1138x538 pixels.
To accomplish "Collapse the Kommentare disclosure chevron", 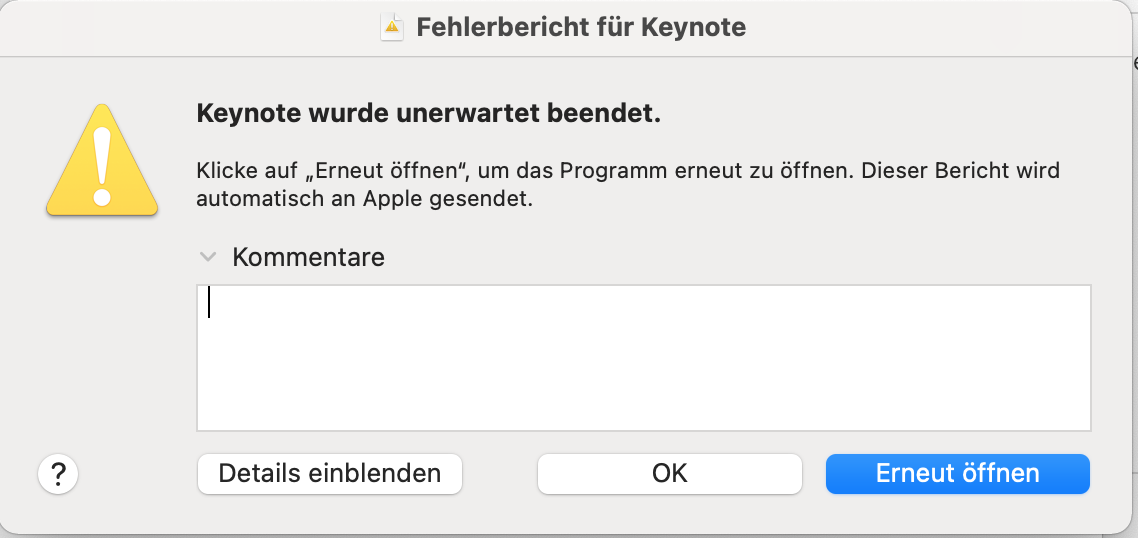I will 208,257.
